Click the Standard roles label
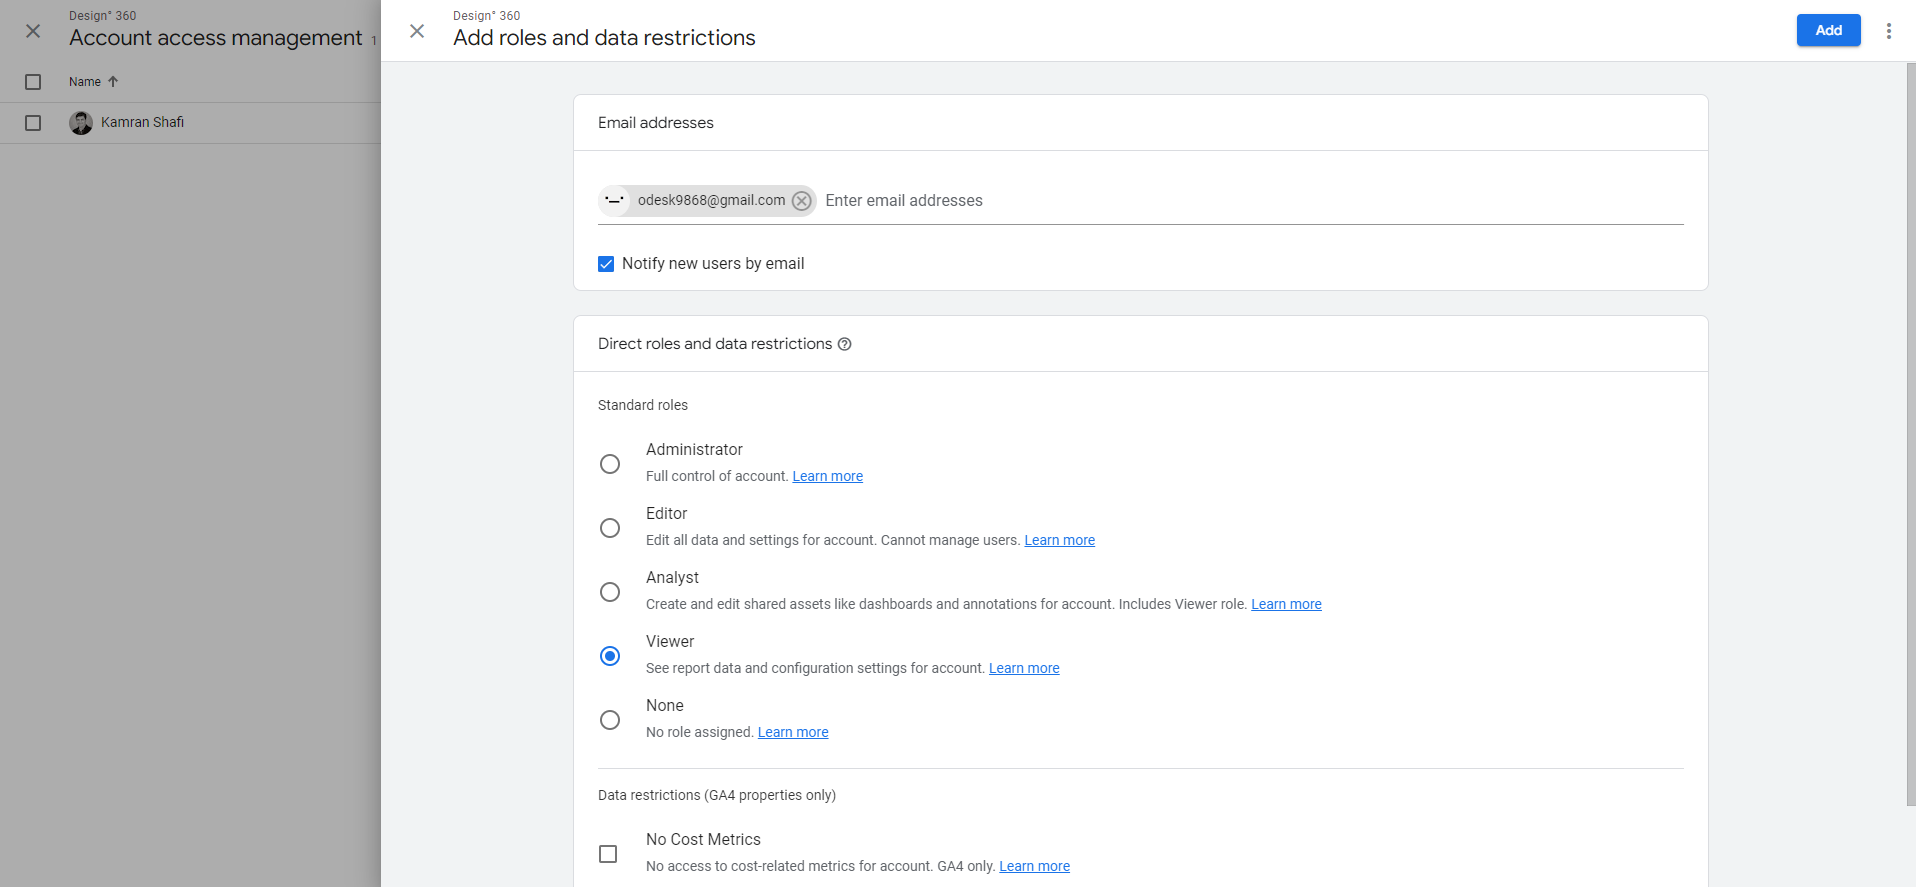This screenshot has width=1916, height=887. click(643, 405)
